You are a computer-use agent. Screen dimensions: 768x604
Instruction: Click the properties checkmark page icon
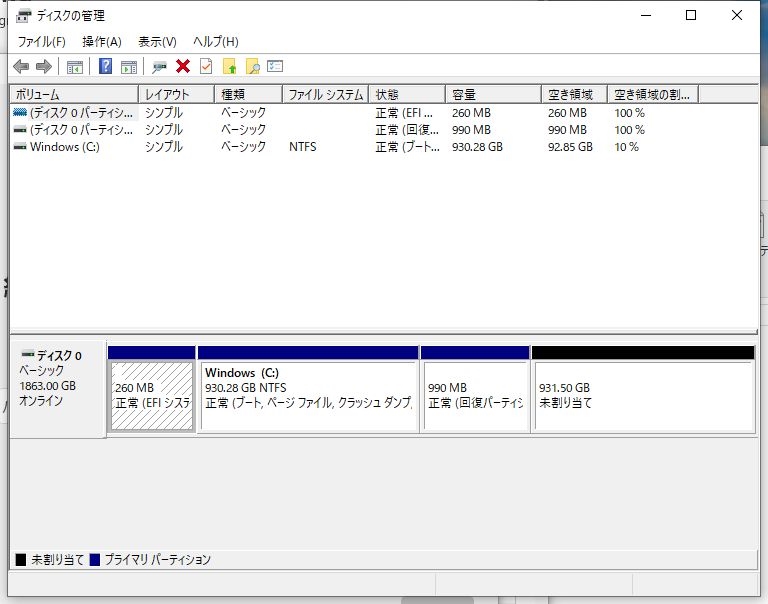click(206, 66)
